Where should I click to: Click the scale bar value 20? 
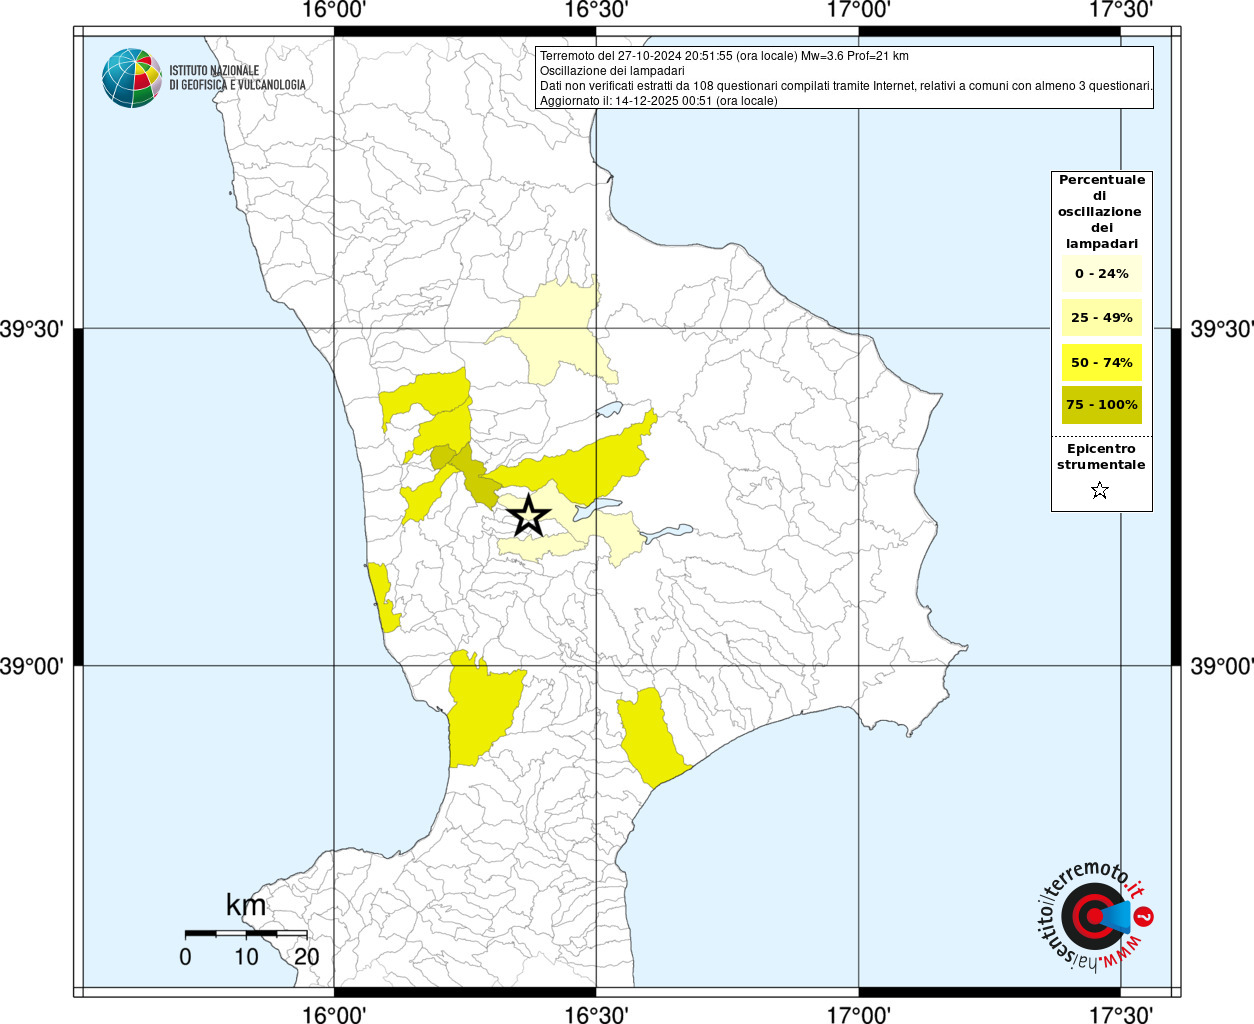[x=307, y=956]
